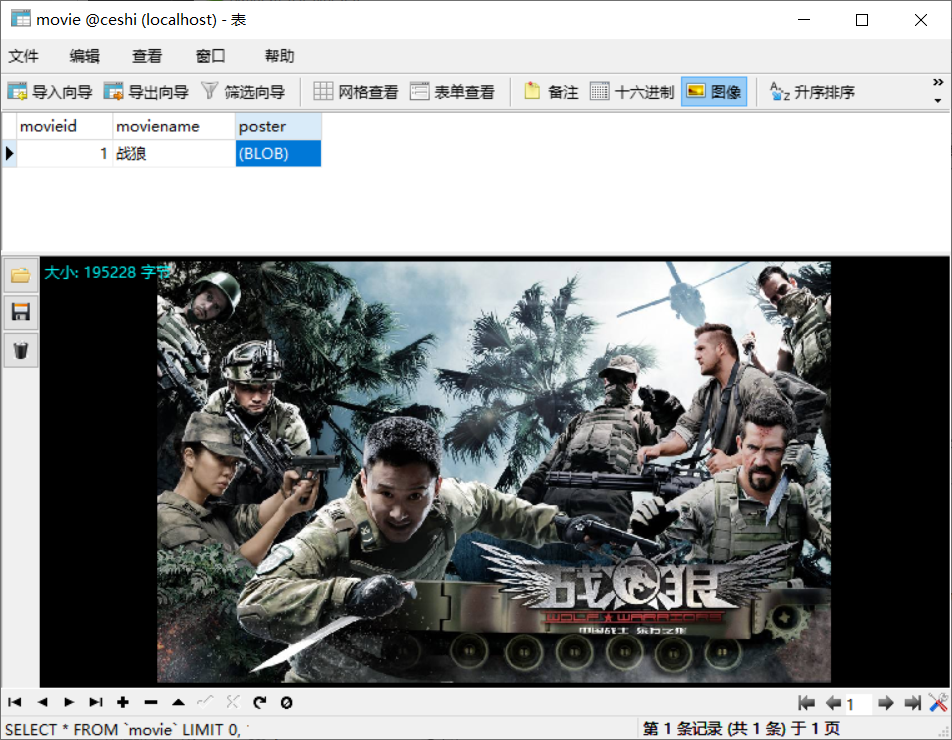The height and width of the screenshot is (740, 952).
Task: Toggle the Image (图像) viewer
Action: (714, 92)
